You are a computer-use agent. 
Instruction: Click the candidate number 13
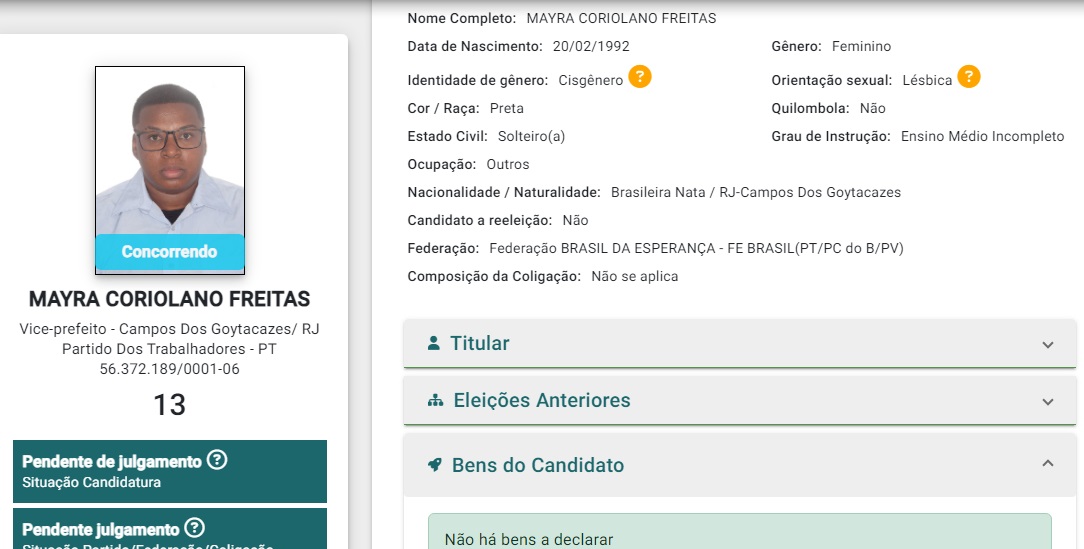click(170, 404)
